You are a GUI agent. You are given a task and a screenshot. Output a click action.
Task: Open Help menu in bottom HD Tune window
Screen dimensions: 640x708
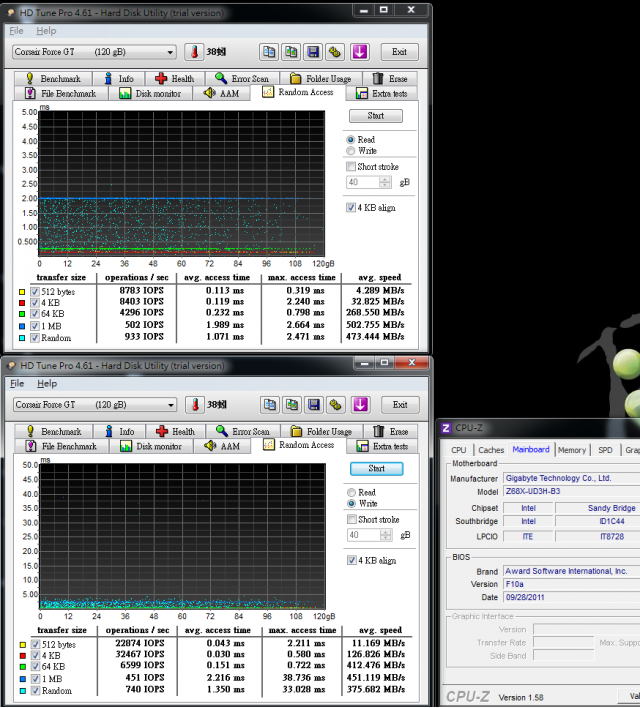47,383
